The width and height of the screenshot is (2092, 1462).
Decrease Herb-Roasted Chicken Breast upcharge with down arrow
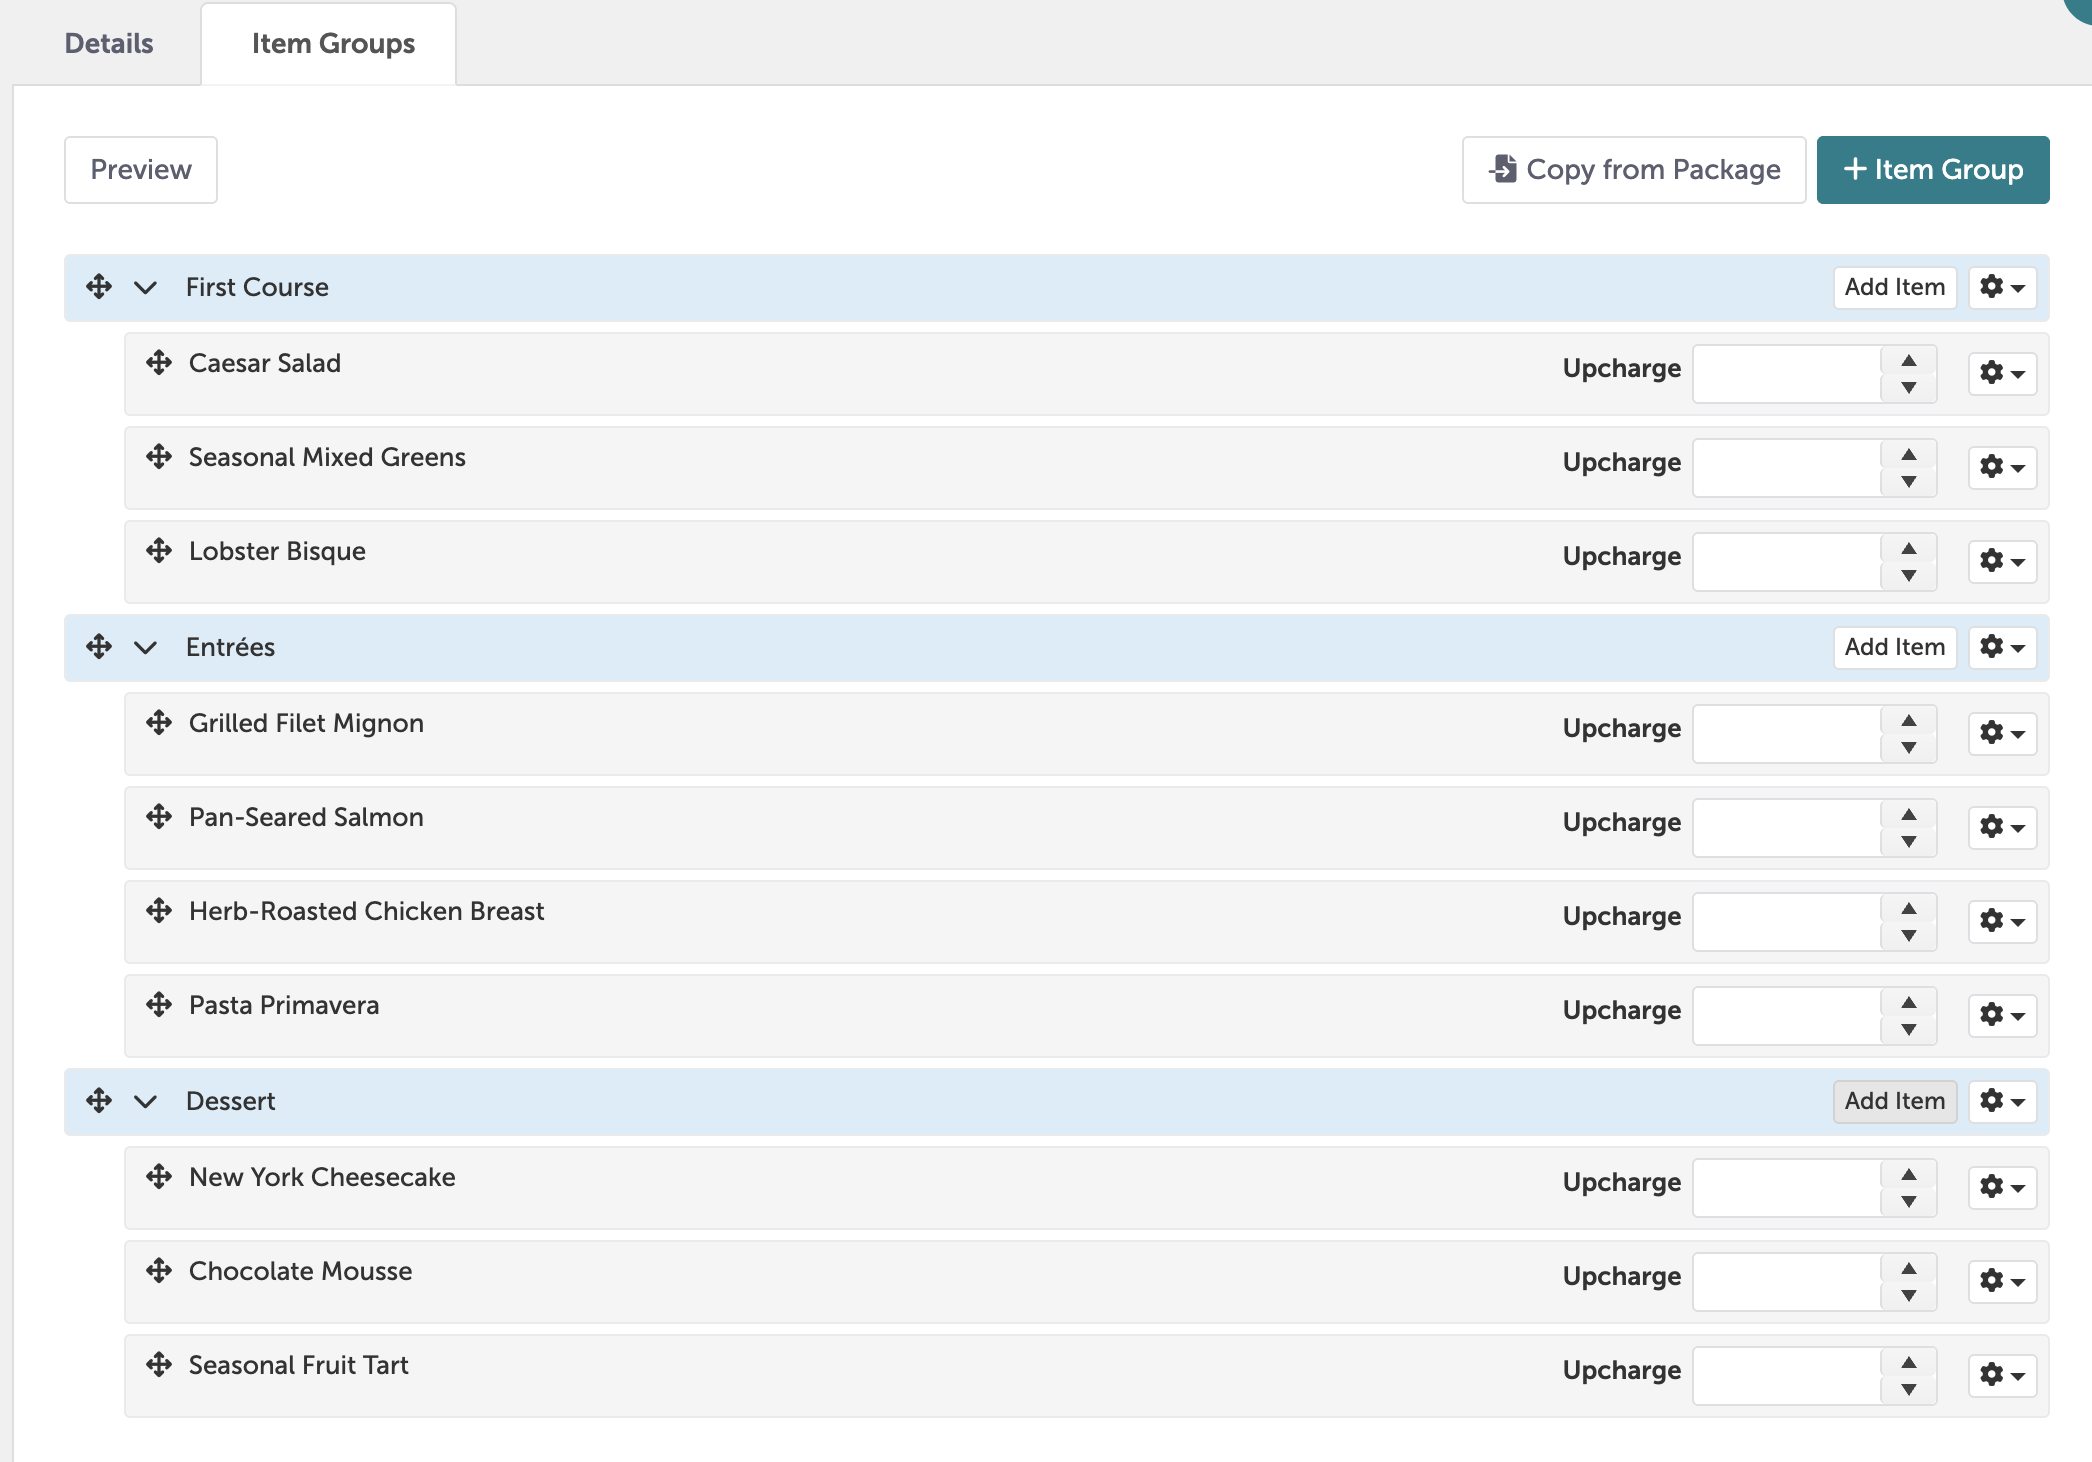pyautogui.click(x=1909, y=936)
